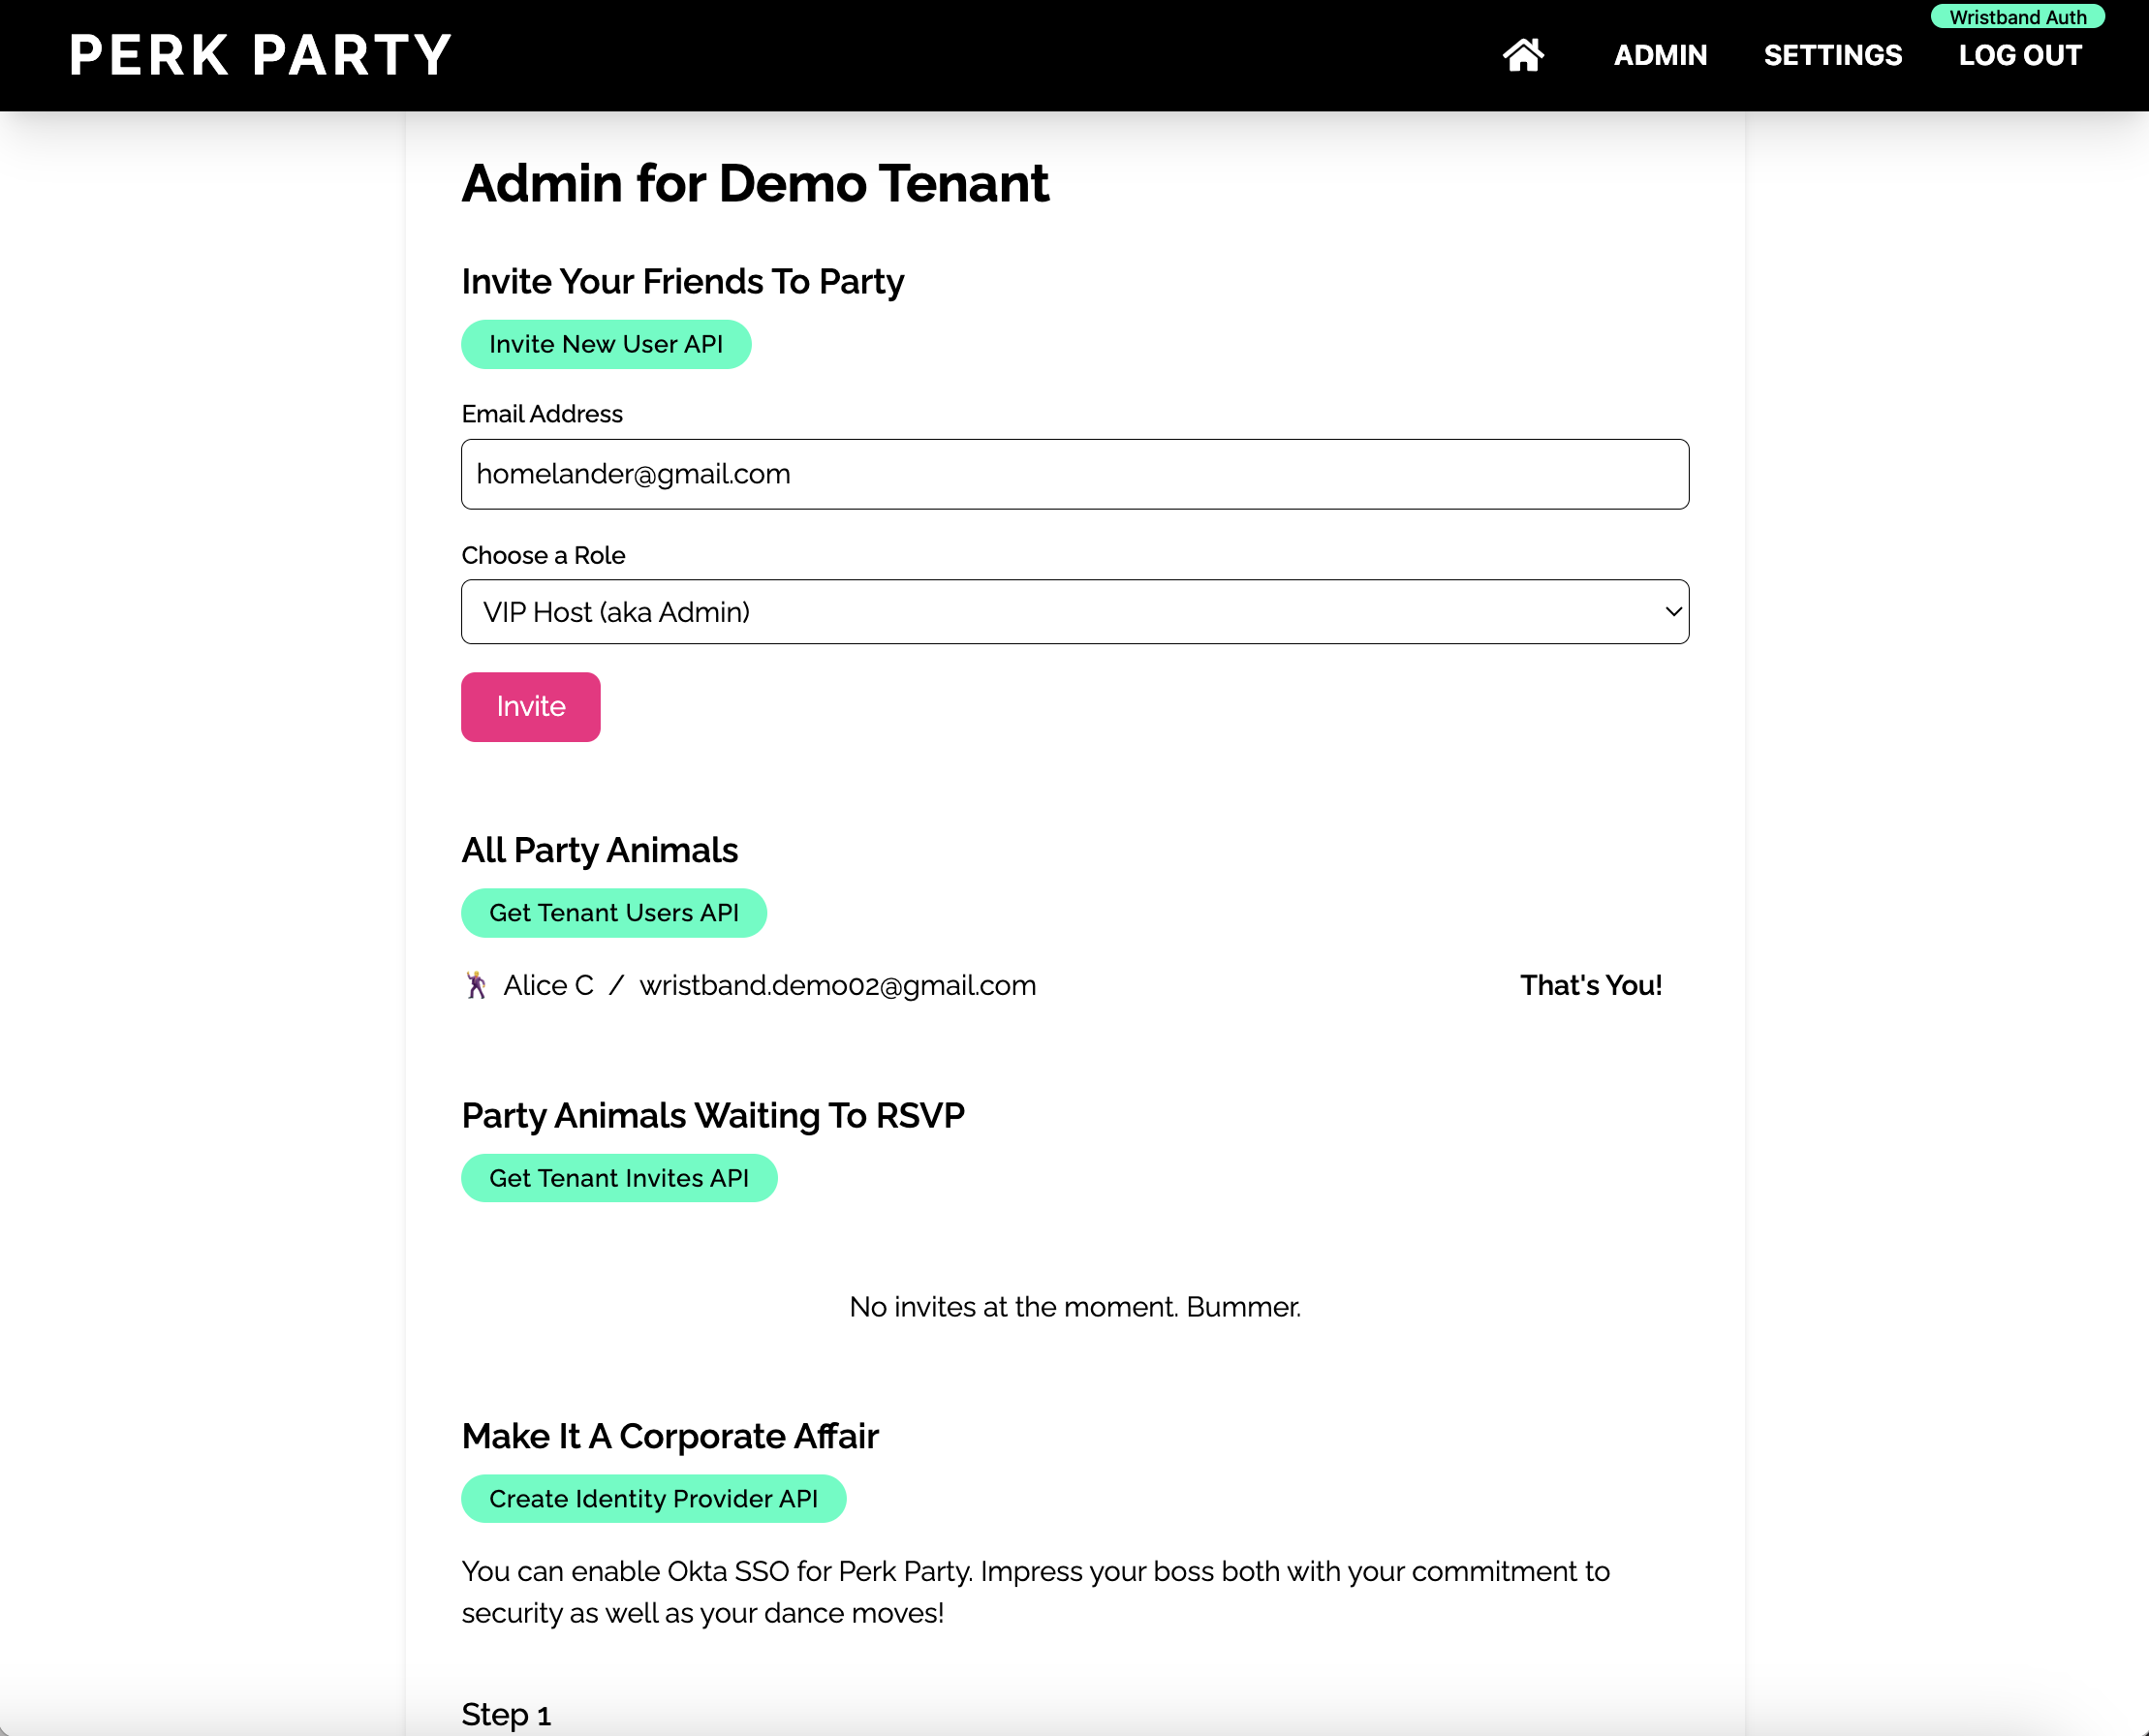Click the Okta SSO description paragraph
2149x1736 pixels.
click(x=1036, y=1592)
